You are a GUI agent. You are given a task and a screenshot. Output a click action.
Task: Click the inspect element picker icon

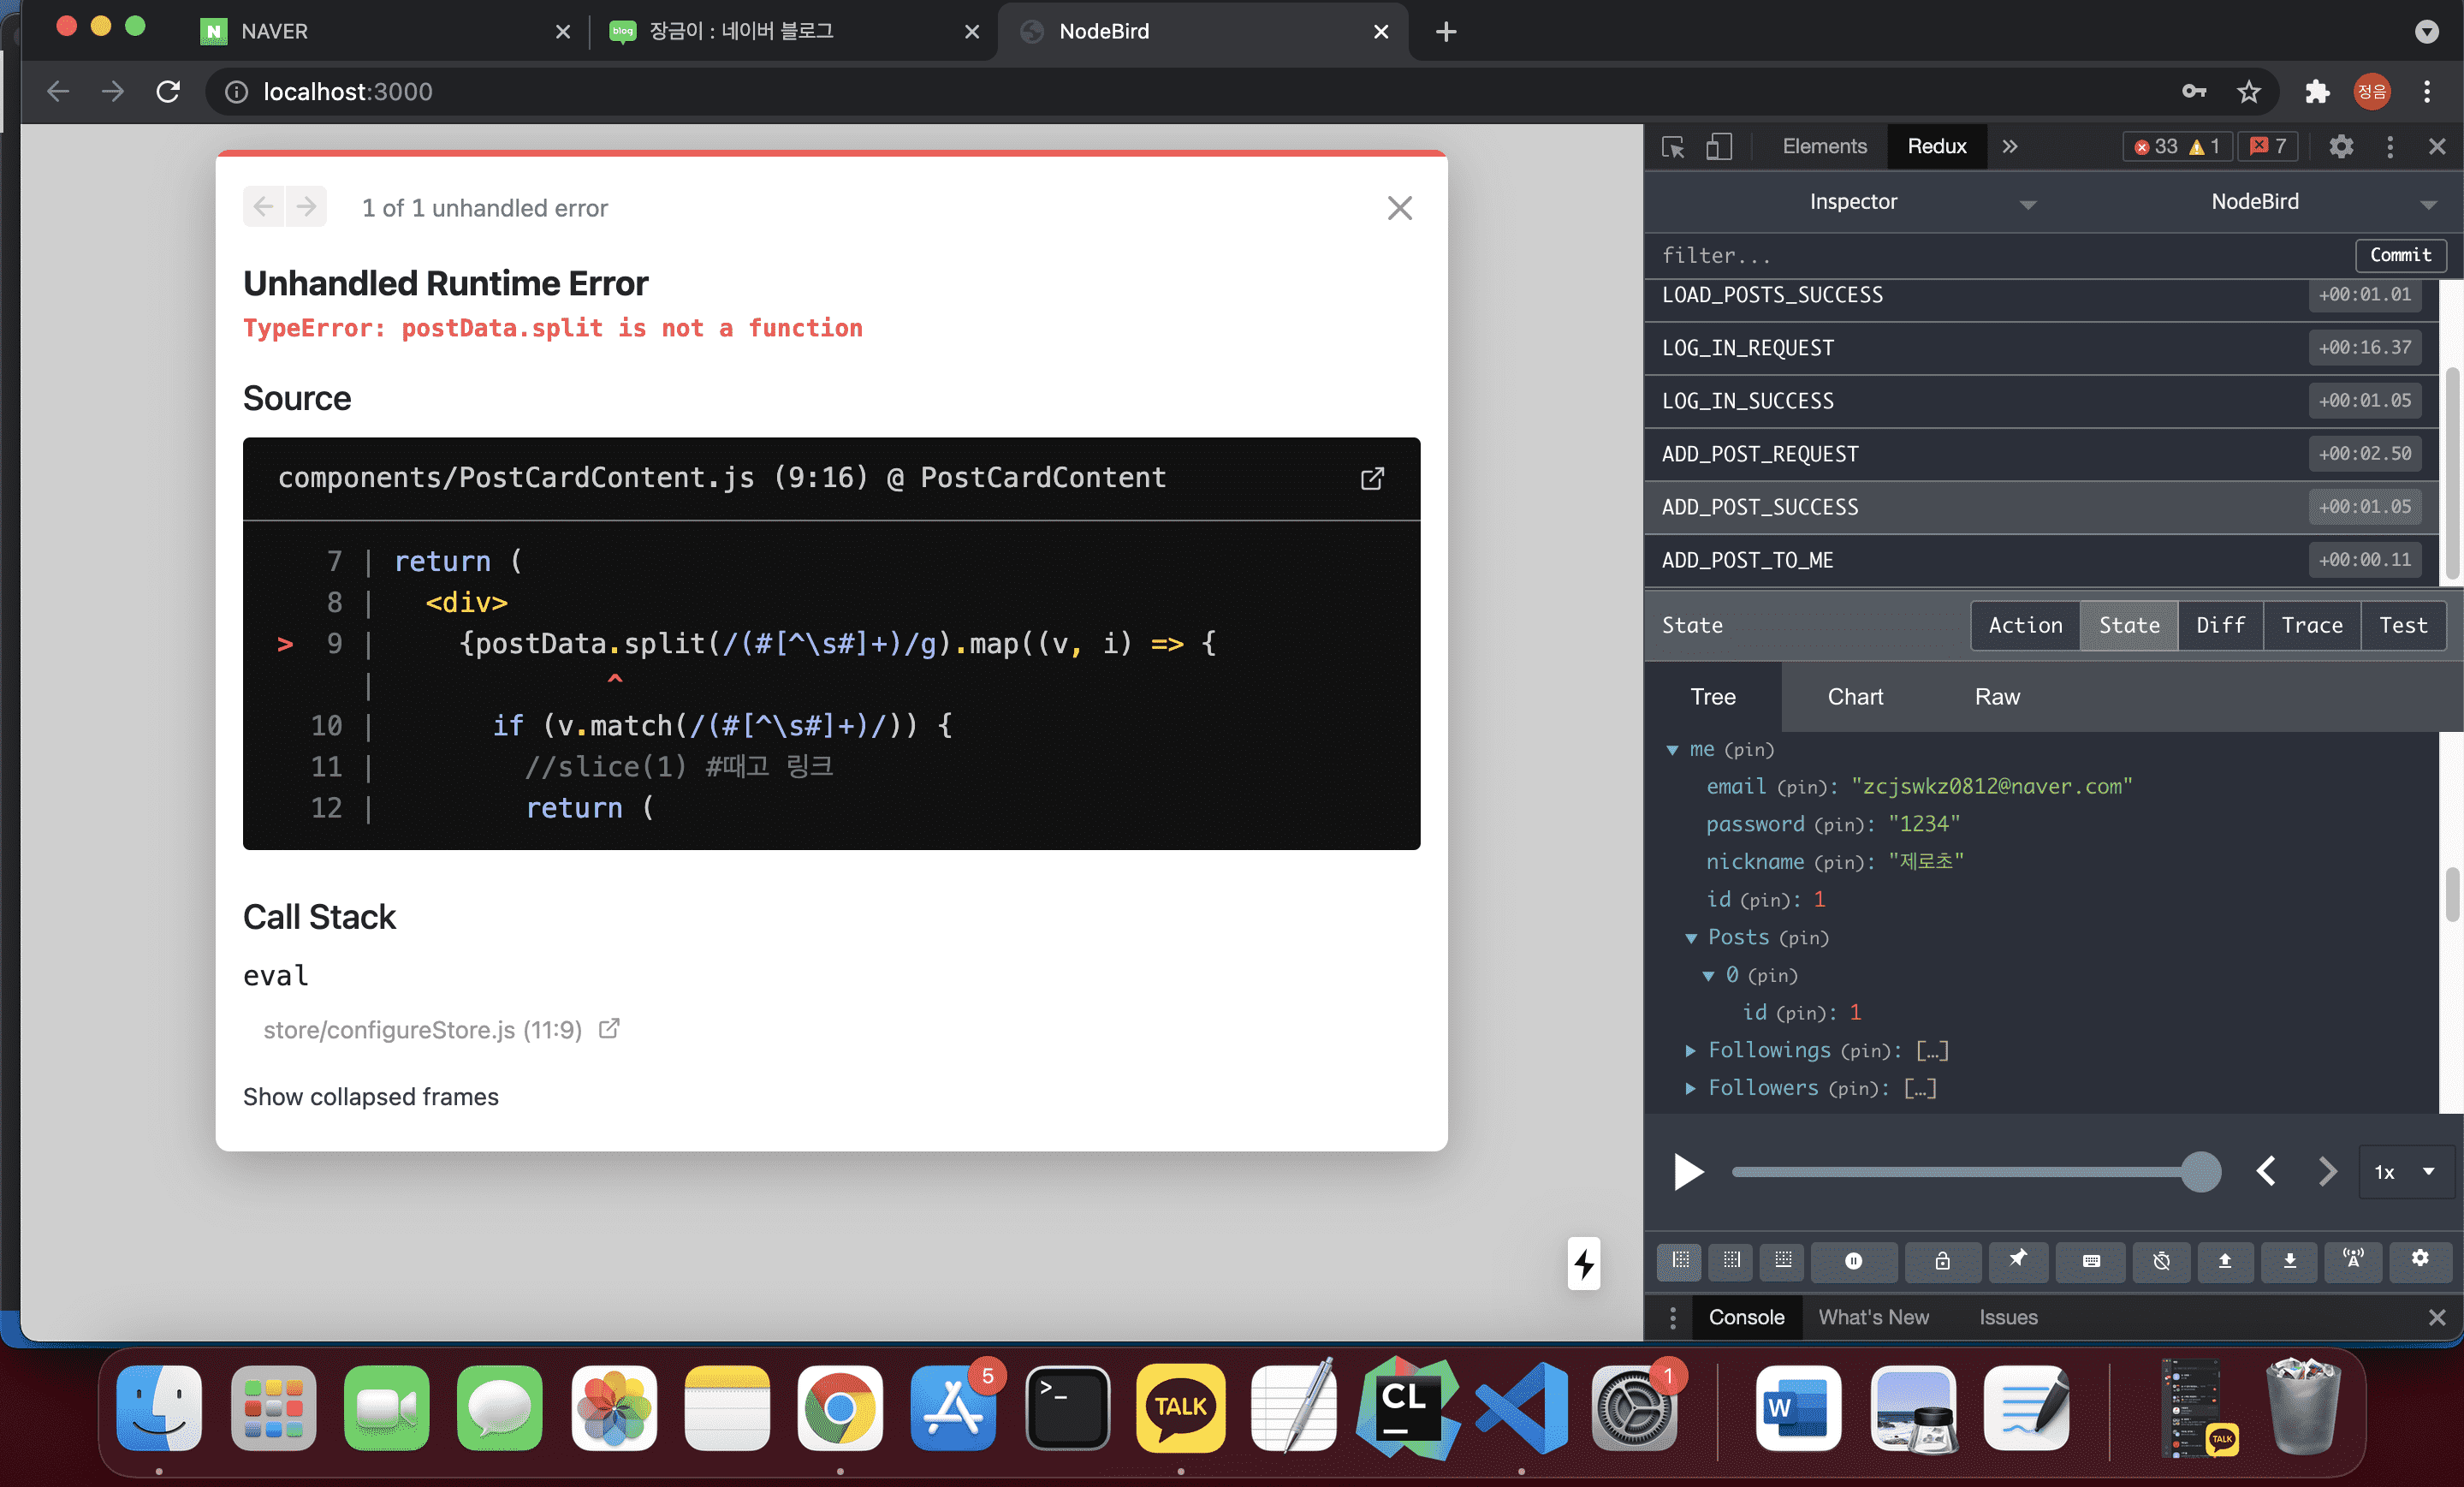(1673, 147)
